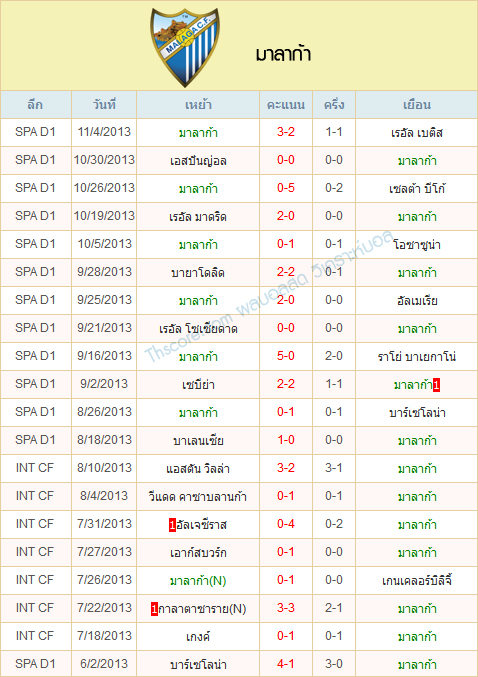This screenshot has width=478, height=677.
Task: Click the มาลาก้า title heading
Action: (283, 55)
